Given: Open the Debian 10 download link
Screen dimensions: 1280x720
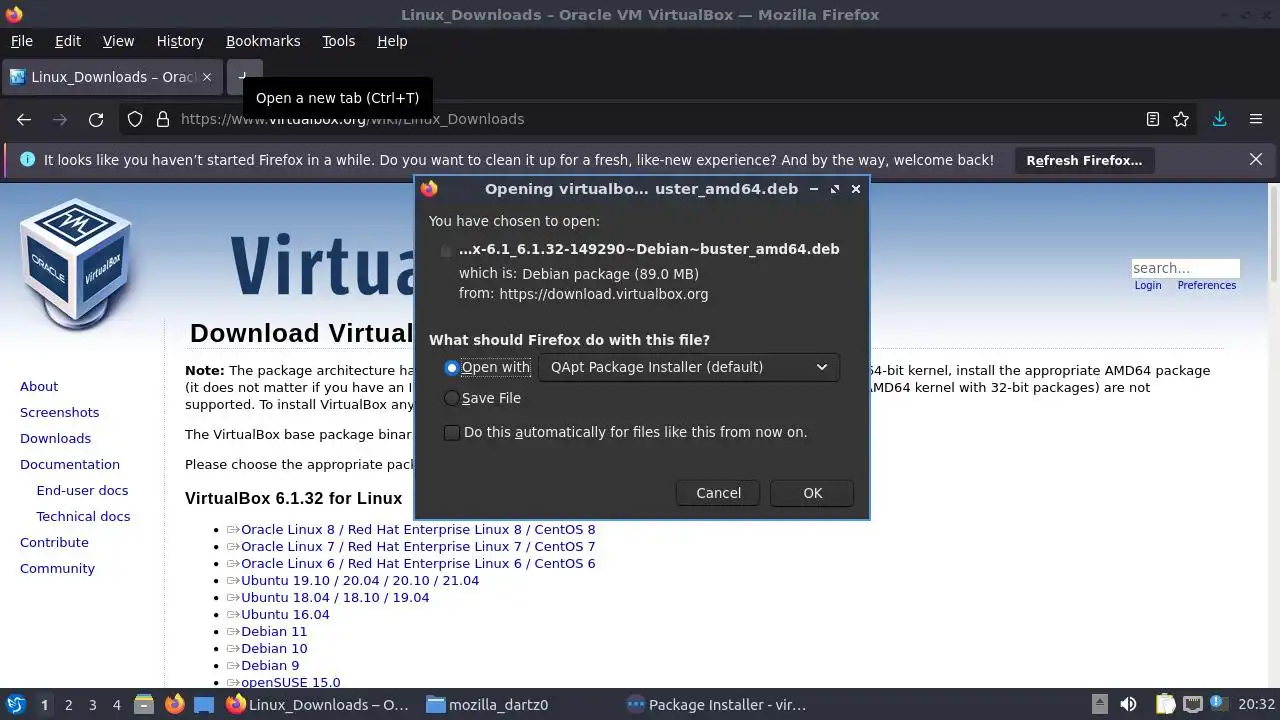Looking at the screenshot, I should (274, 648).
